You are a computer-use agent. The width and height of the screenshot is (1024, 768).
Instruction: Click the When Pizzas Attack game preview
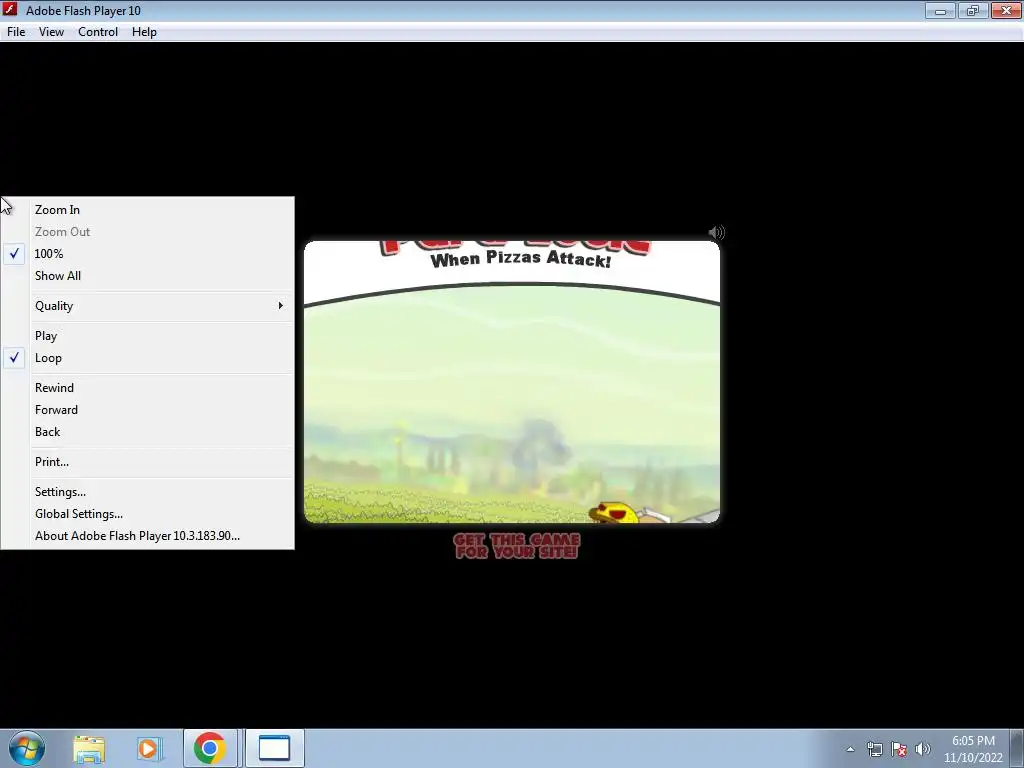(512, 382)
